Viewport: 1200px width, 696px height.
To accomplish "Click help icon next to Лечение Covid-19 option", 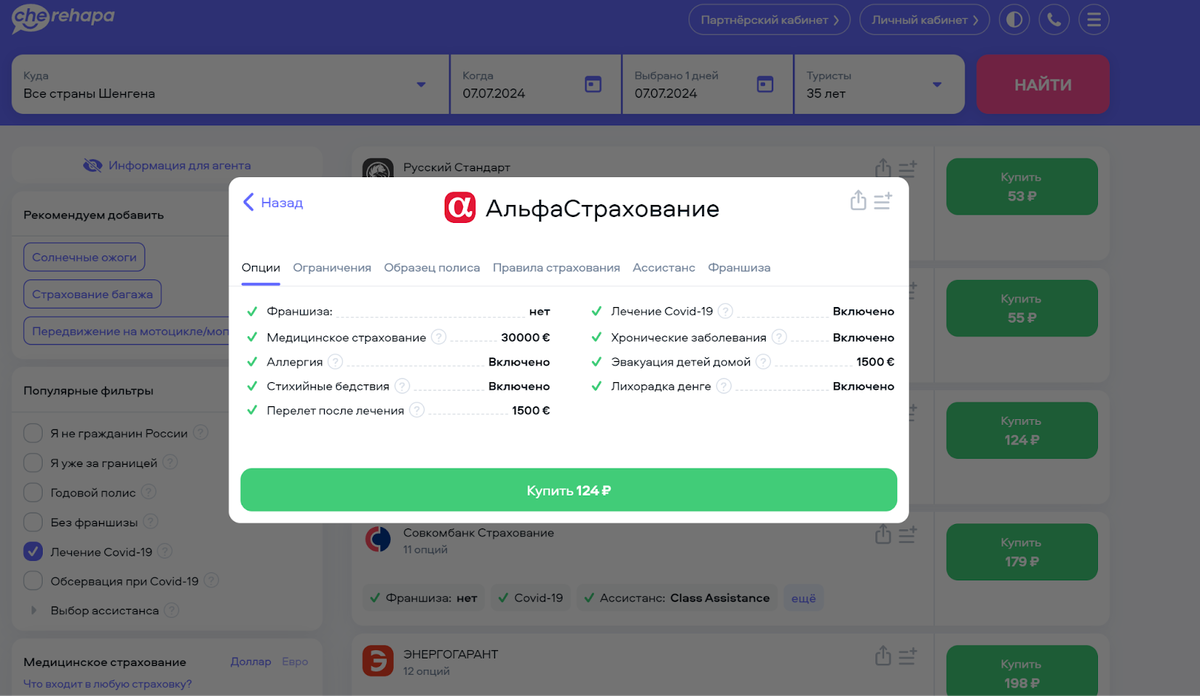I will pos(726,311).
